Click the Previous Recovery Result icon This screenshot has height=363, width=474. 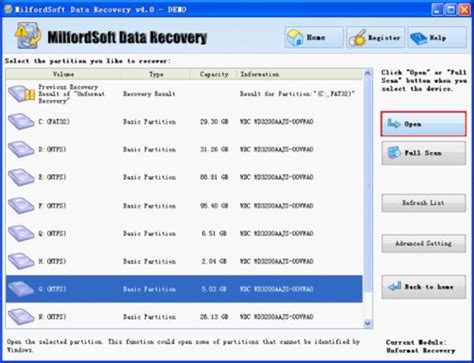[22, 94]
